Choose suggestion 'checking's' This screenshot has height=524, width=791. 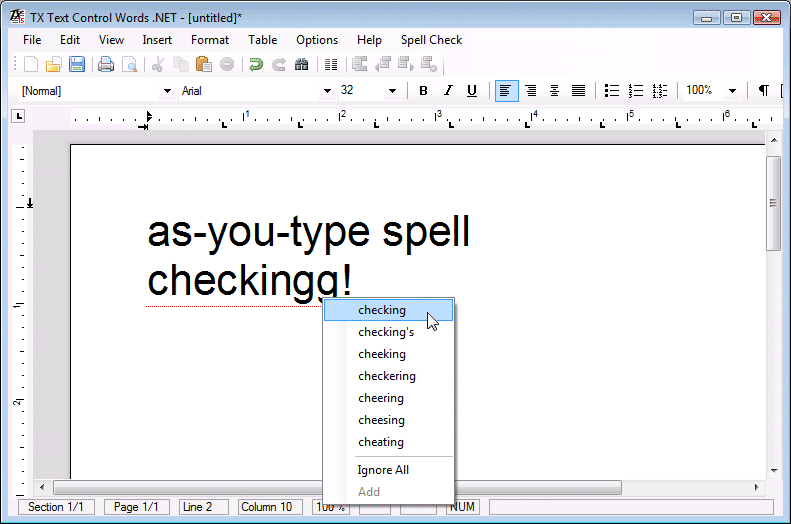[388, 332]
